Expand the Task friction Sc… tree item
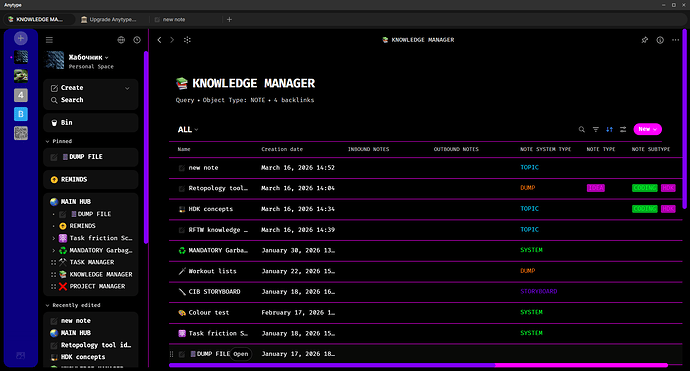The height and width of the screenshot is (371, 690). point(54,238)
